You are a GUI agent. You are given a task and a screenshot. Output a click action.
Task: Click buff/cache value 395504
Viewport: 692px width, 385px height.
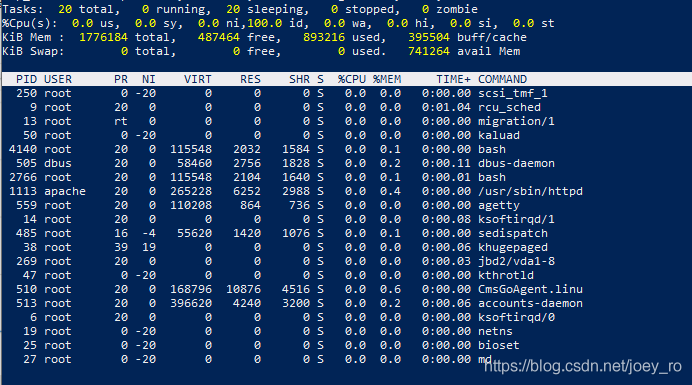429,38
